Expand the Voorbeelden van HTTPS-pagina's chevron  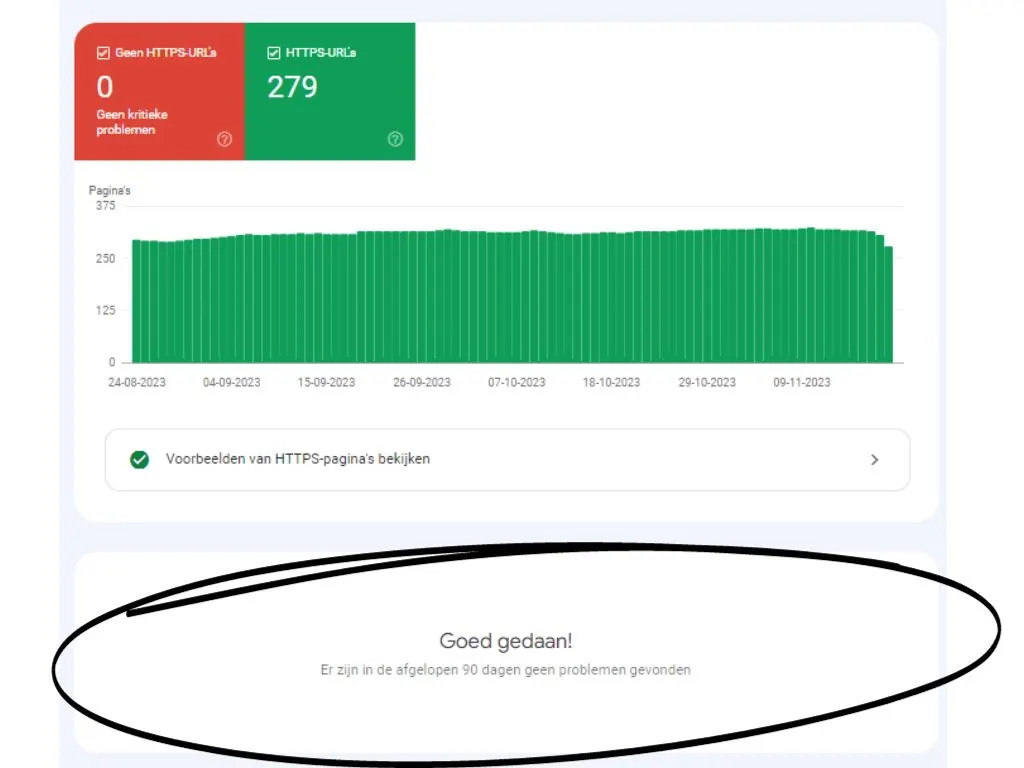(x=874, y=460)
